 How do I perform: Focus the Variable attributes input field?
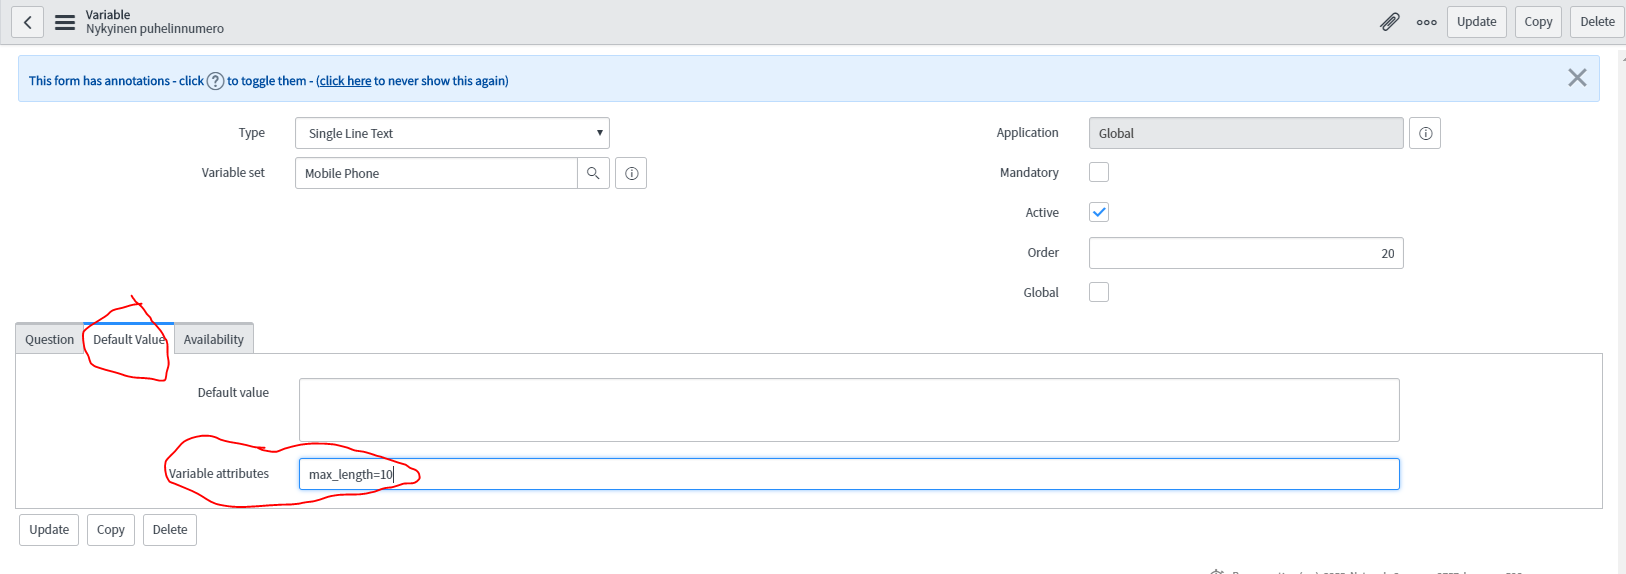coord(848,474)
